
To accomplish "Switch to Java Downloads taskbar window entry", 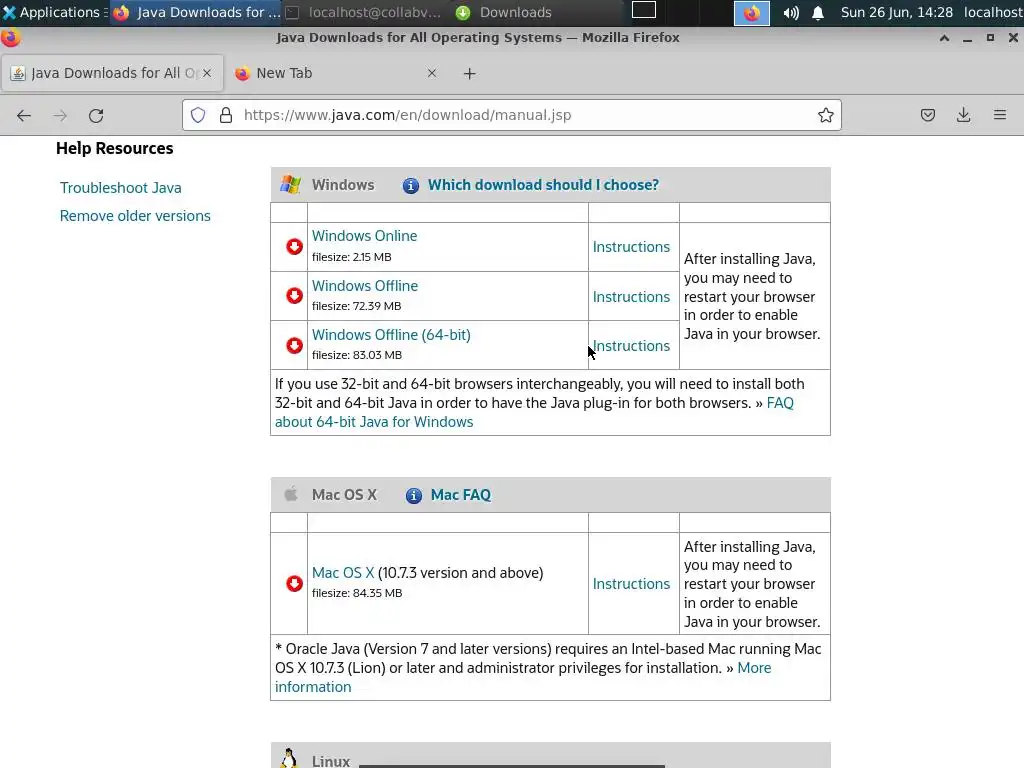I will point(196,12).
